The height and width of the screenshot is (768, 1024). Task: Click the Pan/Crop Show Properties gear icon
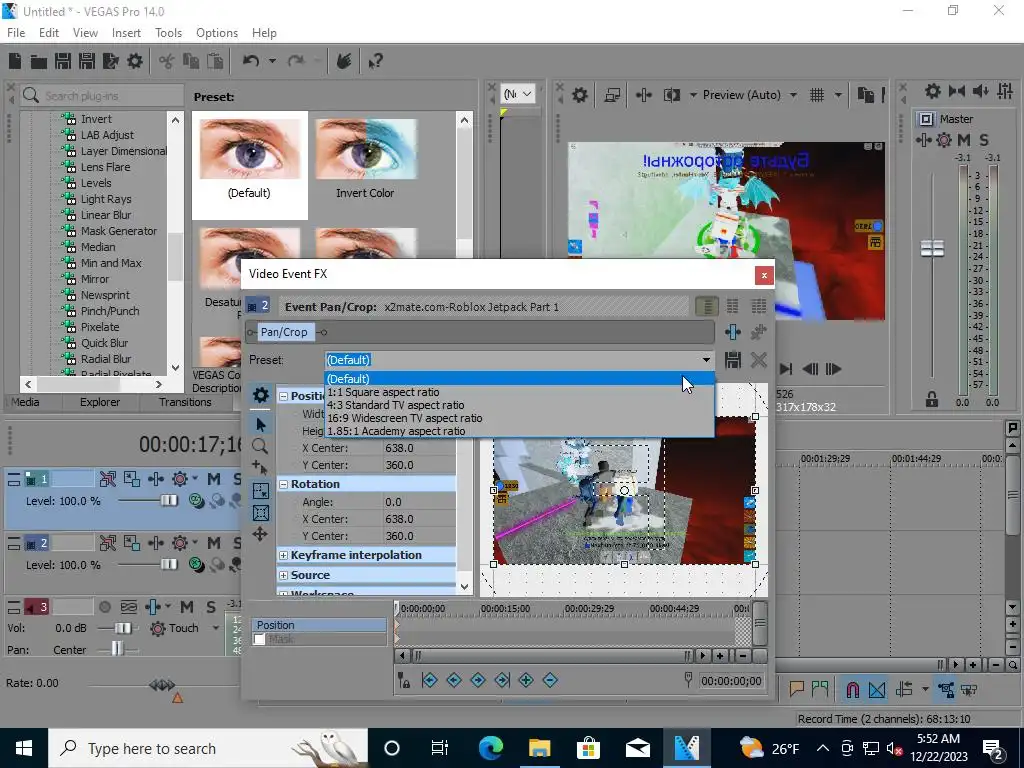261,394
